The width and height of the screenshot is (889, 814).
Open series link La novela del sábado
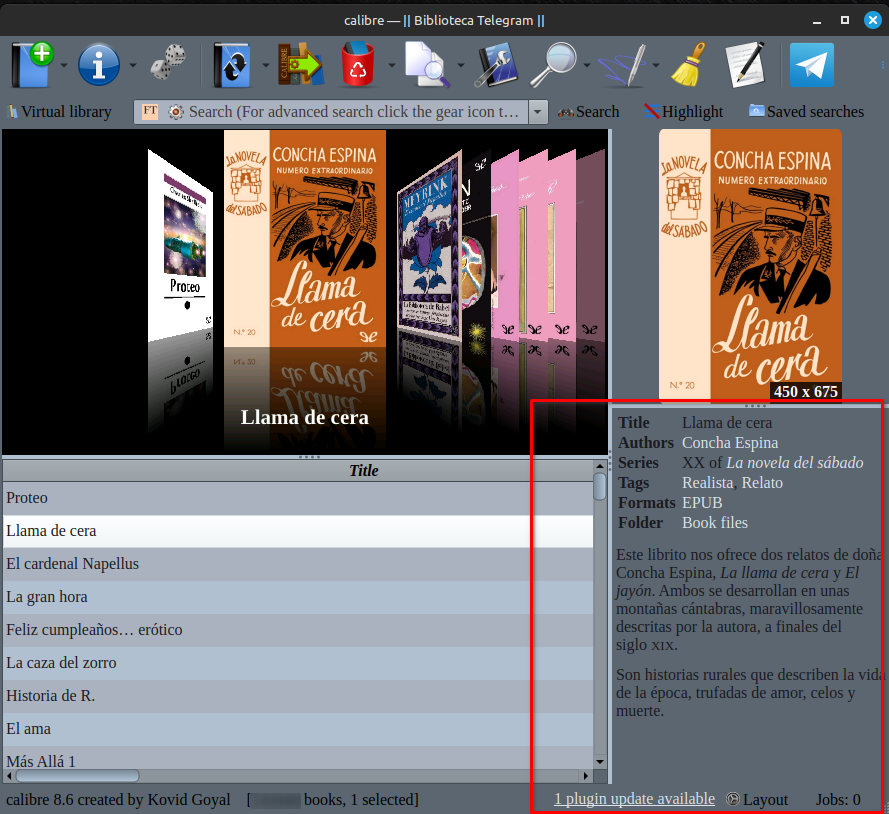coord(794,463)
